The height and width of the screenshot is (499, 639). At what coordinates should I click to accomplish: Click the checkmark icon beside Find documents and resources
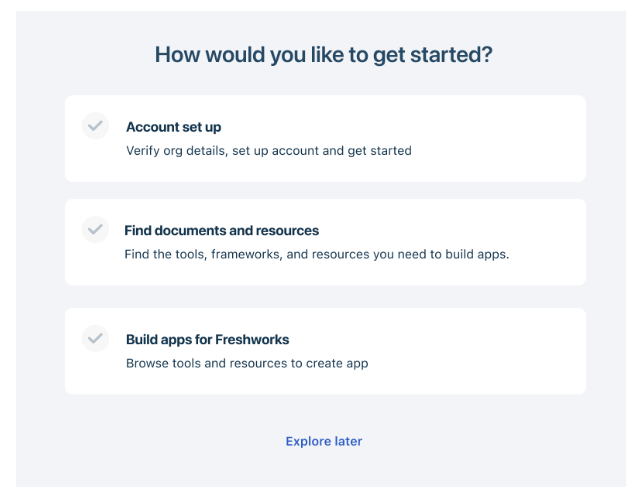click(x=95, y=230)
